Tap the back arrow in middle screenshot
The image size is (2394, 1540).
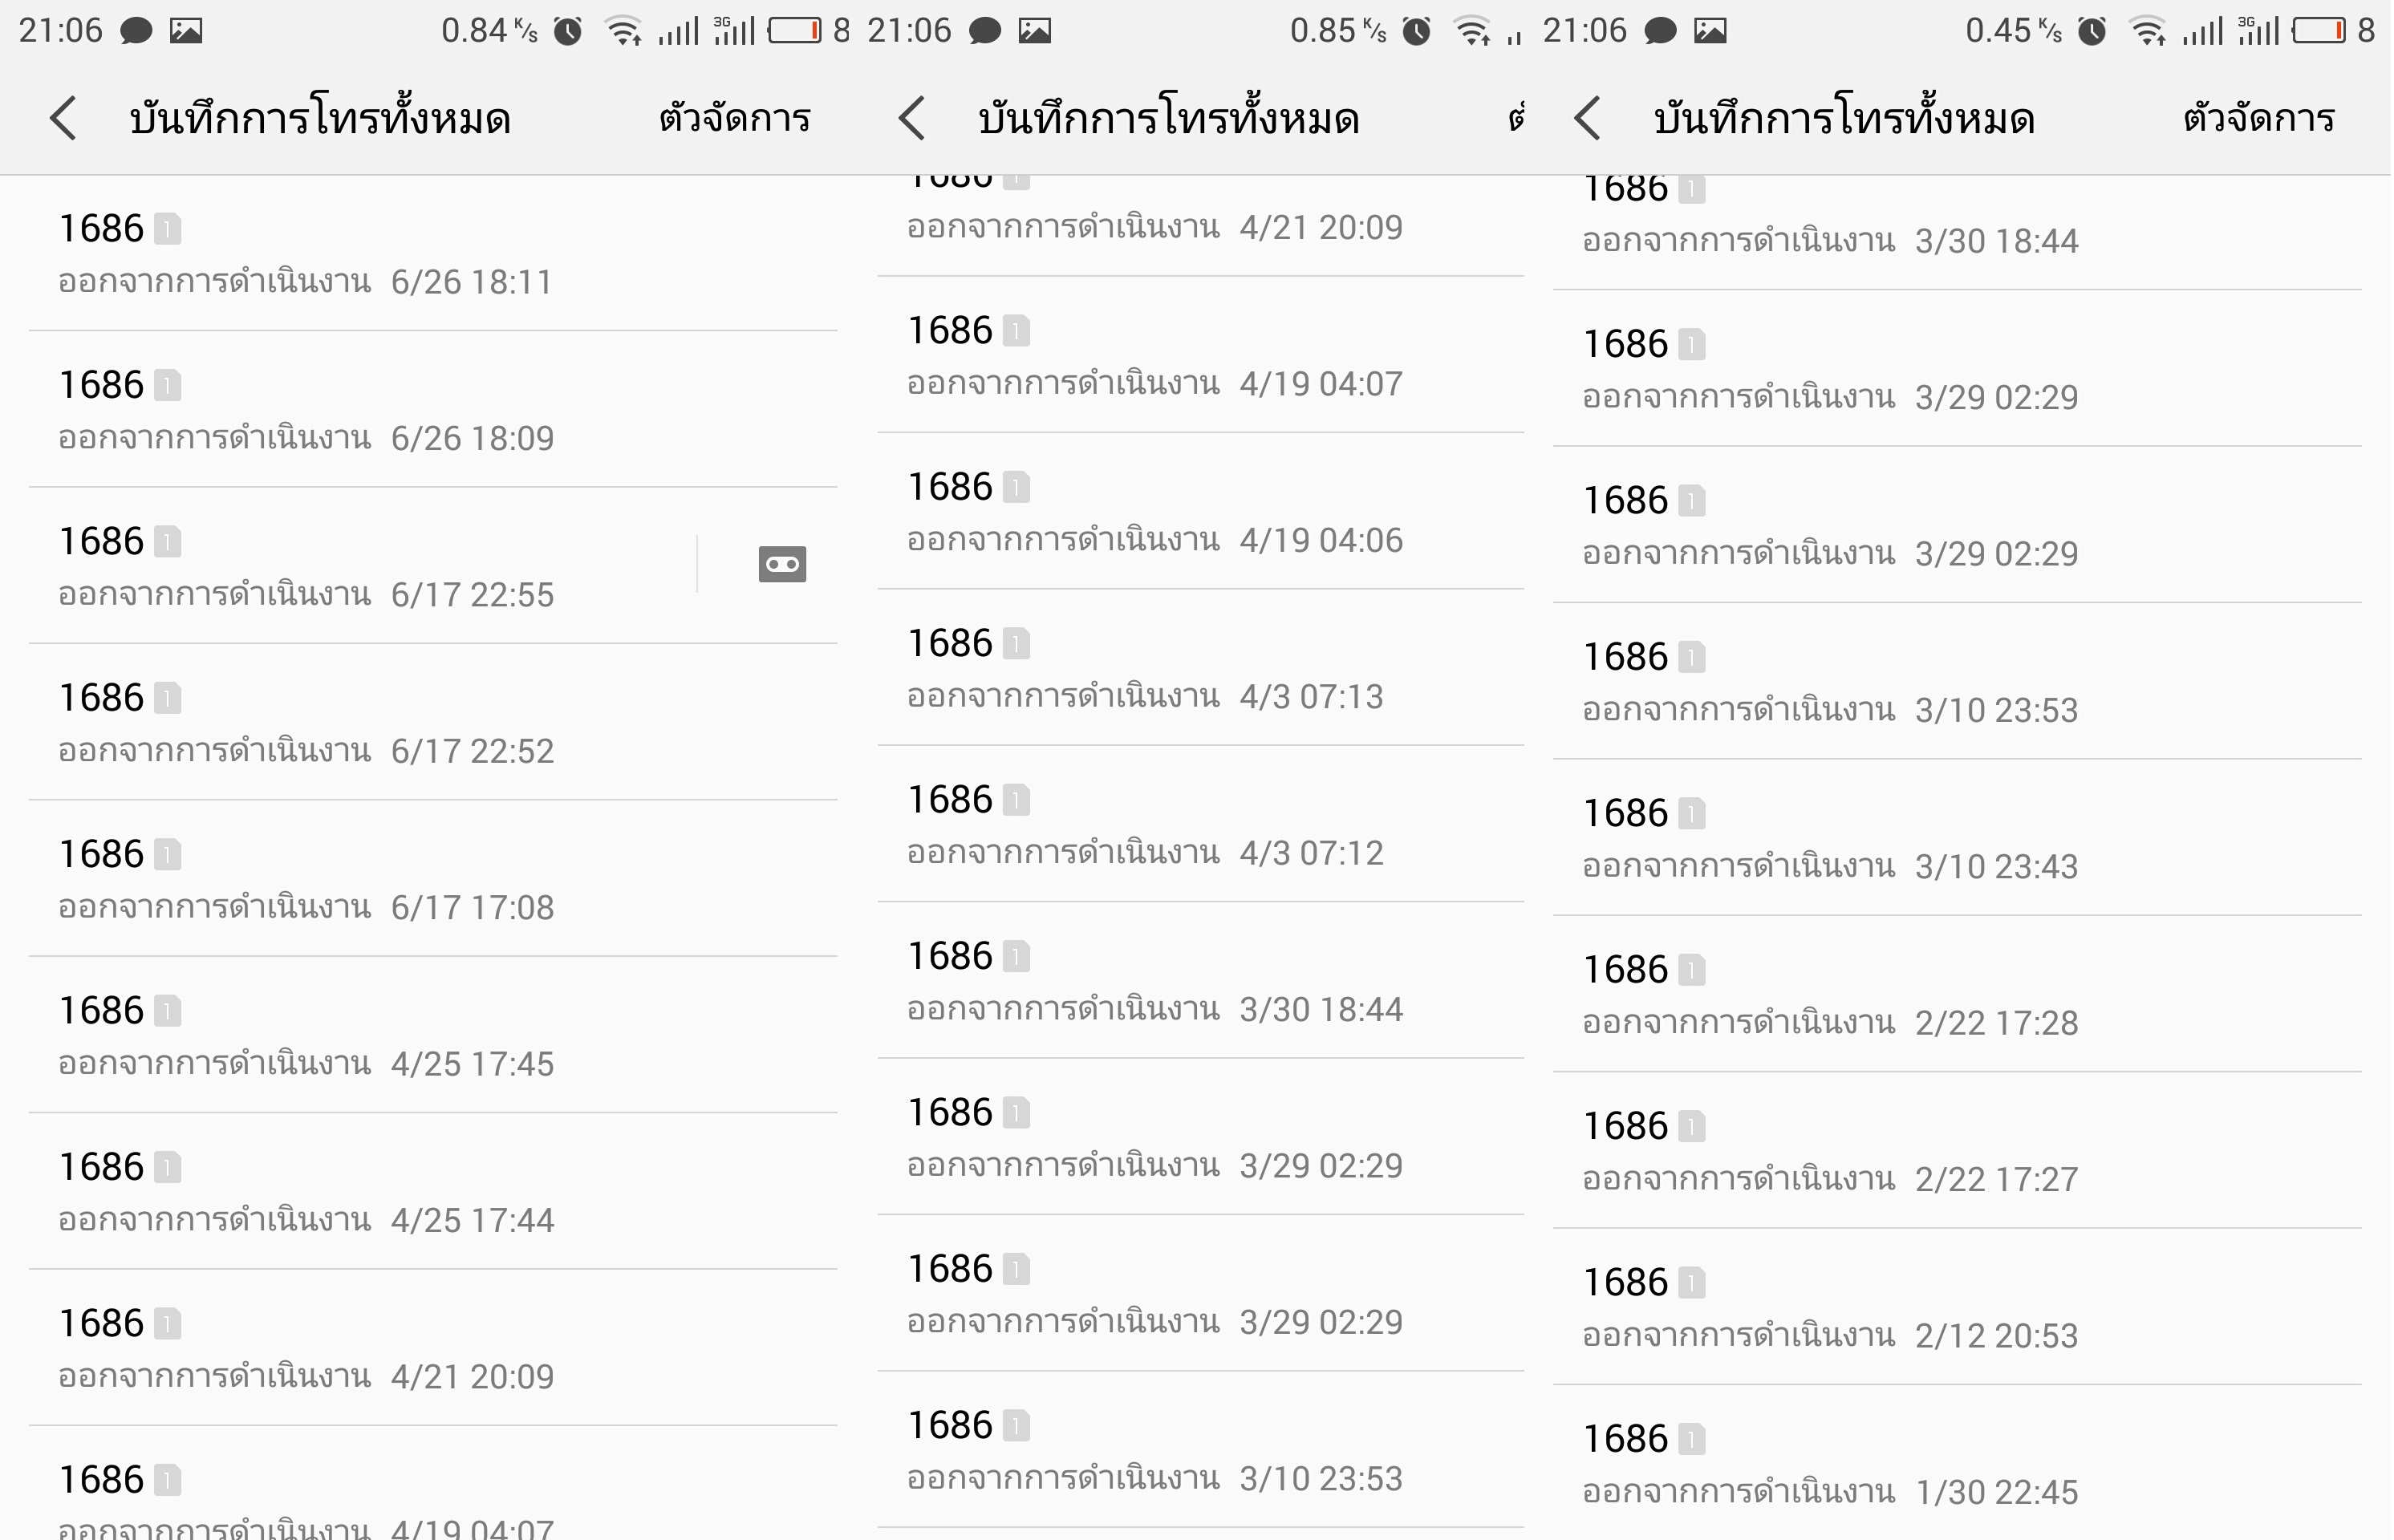click(x=911, y=118)
